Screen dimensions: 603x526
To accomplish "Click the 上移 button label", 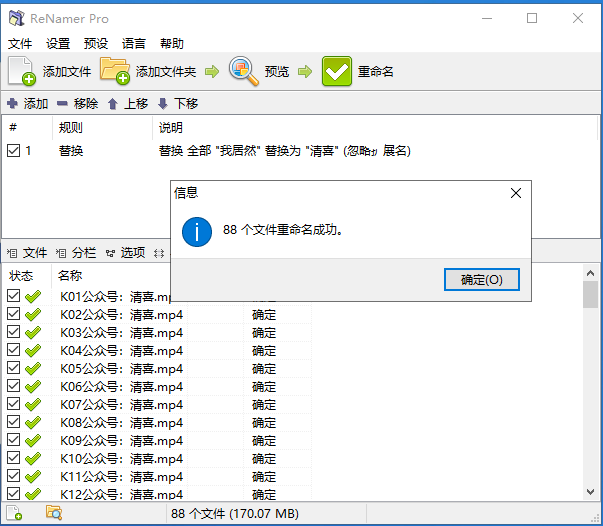I will (136, 103).
